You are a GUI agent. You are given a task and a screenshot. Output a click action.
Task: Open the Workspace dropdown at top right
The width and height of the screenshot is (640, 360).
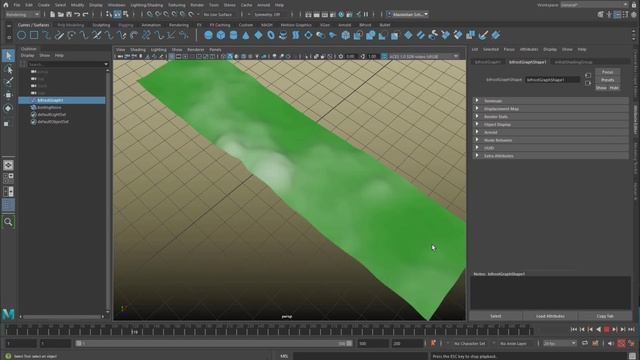(x=595, y=5)
